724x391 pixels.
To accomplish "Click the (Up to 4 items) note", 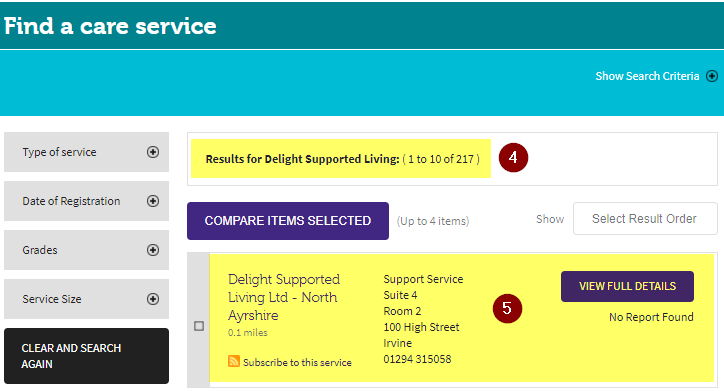I will pos(433,221).
